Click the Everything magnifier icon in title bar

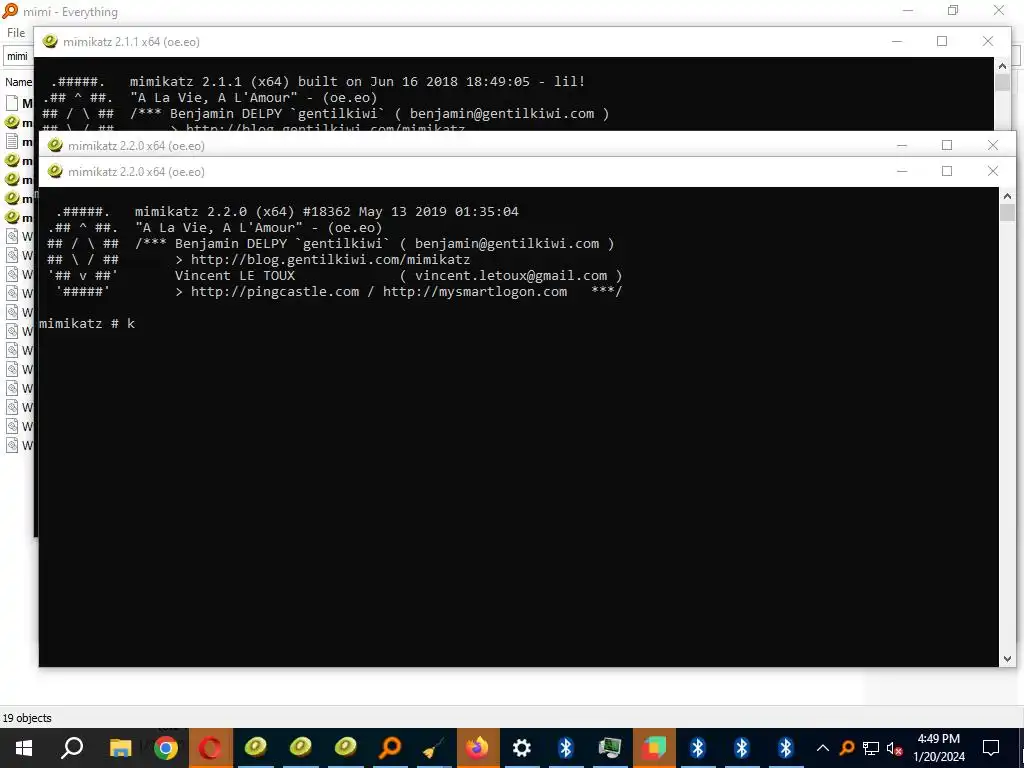[10, 11]
